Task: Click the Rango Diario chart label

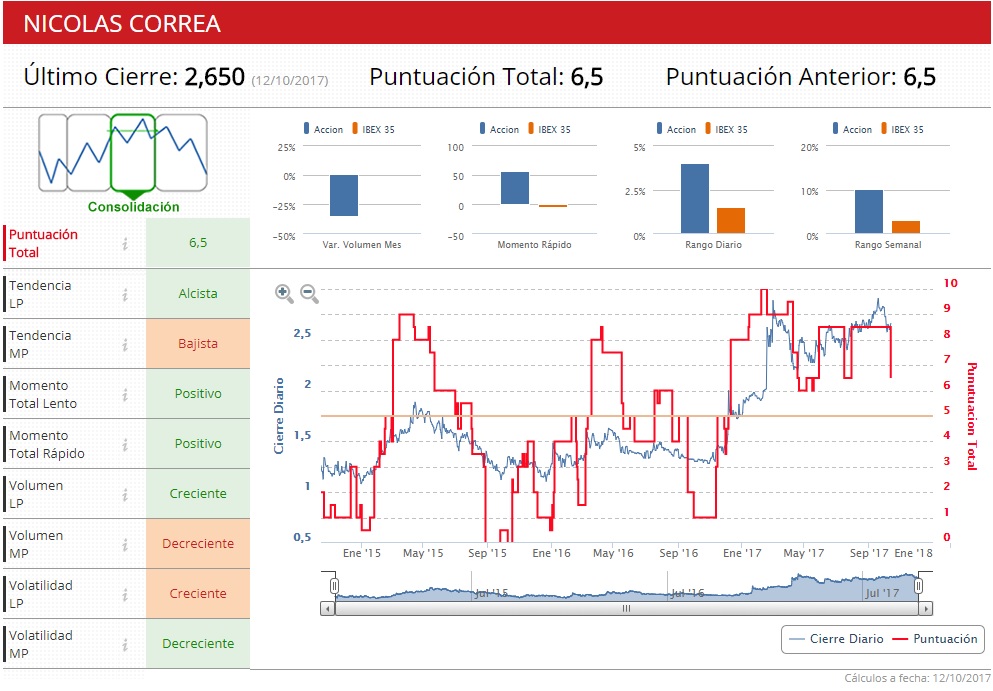Action: point(713,245)
